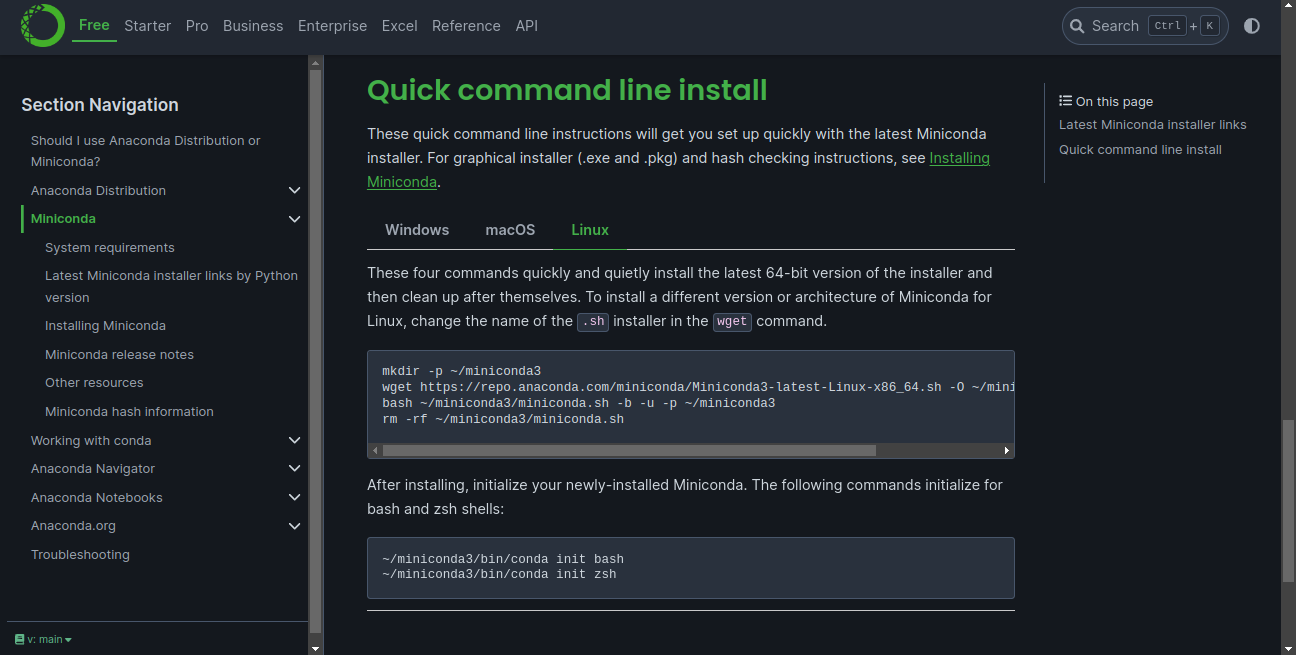Open the Business top nav item
The width and height of the screenshot is (1296, 655).
click(253, 26)
